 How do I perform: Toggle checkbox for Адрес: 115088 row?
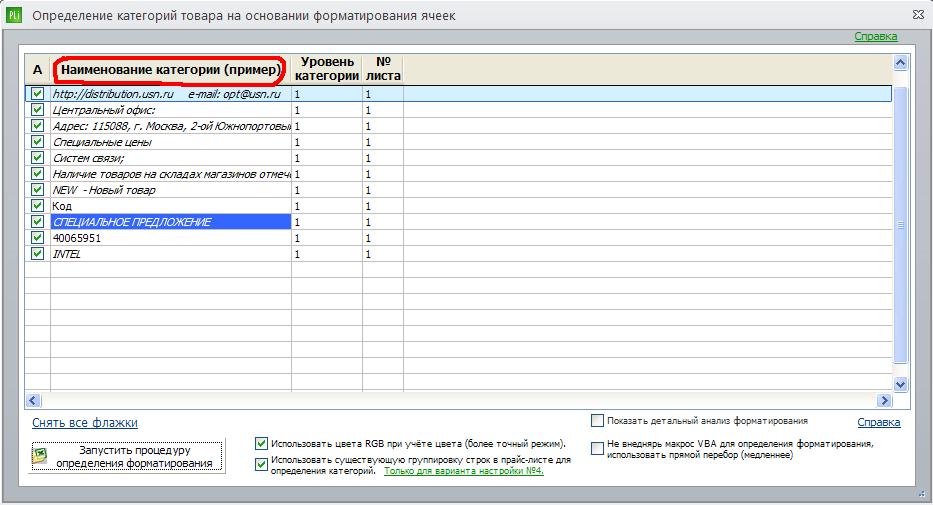[x=37, y=126]
